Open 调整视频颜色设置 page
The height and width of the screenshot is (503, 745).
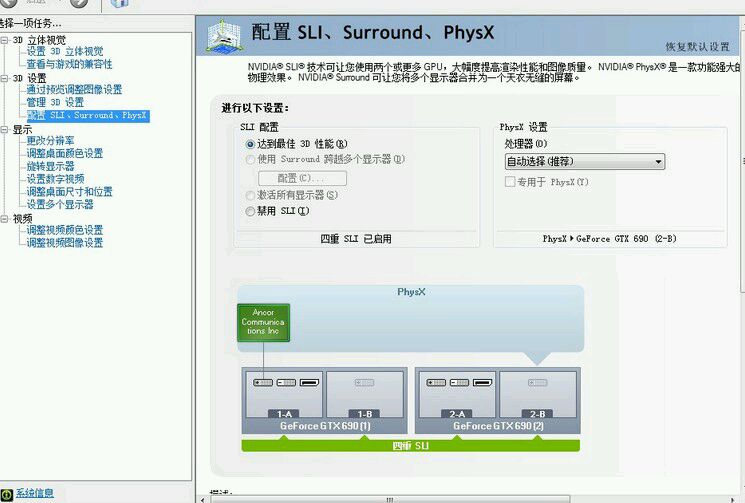[65, 230]
